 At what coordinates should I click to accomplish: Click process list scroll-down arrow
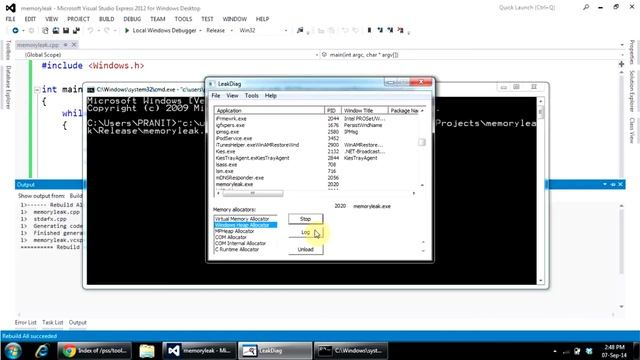[422, 185]
